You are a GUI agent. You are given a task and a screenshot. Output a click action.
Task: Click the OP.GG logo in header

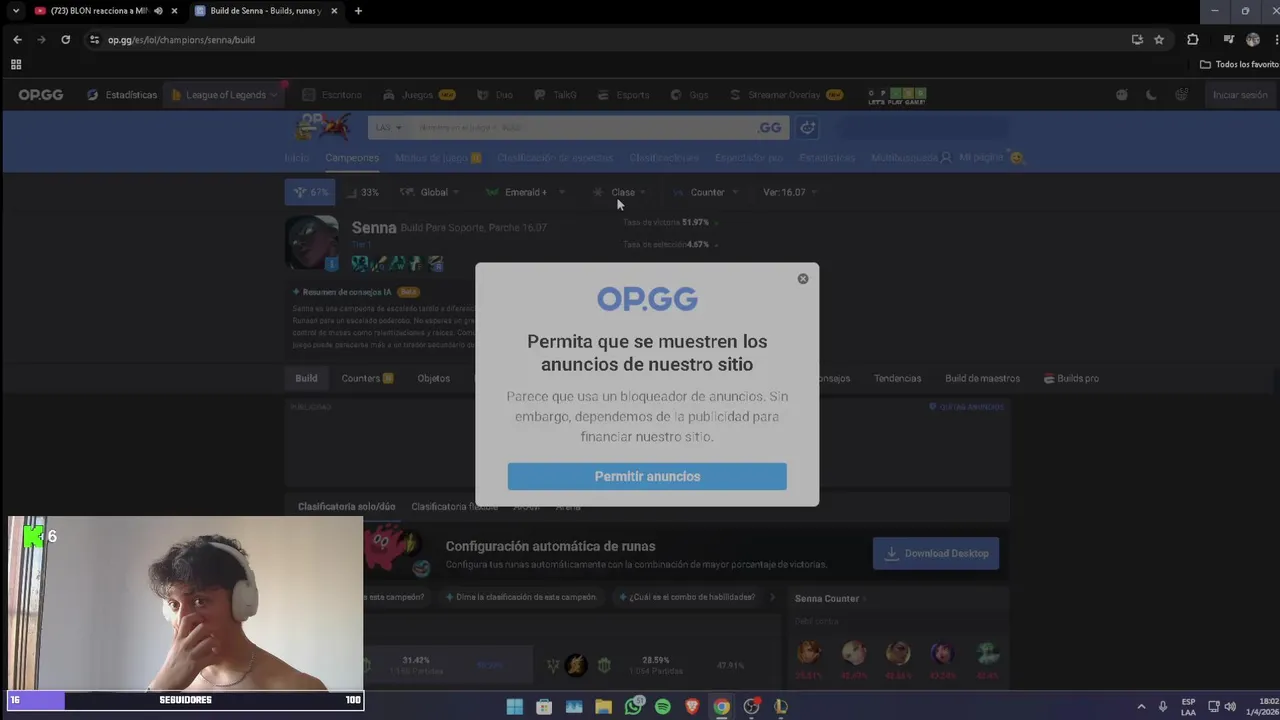41,95
